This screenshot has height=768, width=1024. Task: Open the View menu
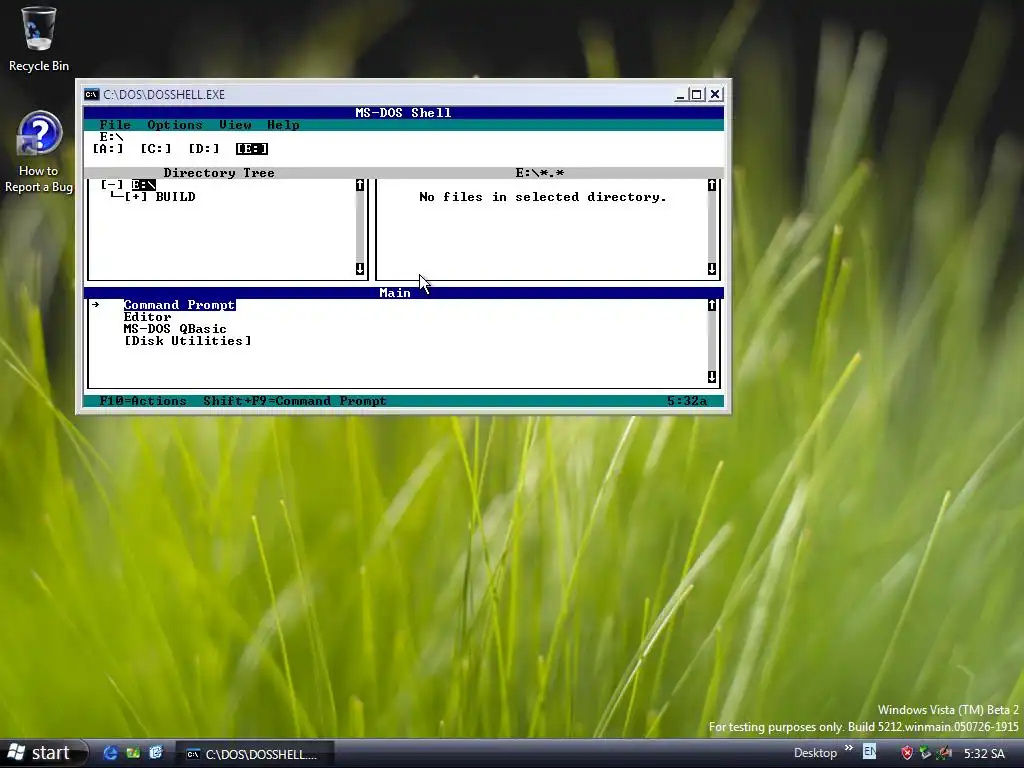[235, 125]
